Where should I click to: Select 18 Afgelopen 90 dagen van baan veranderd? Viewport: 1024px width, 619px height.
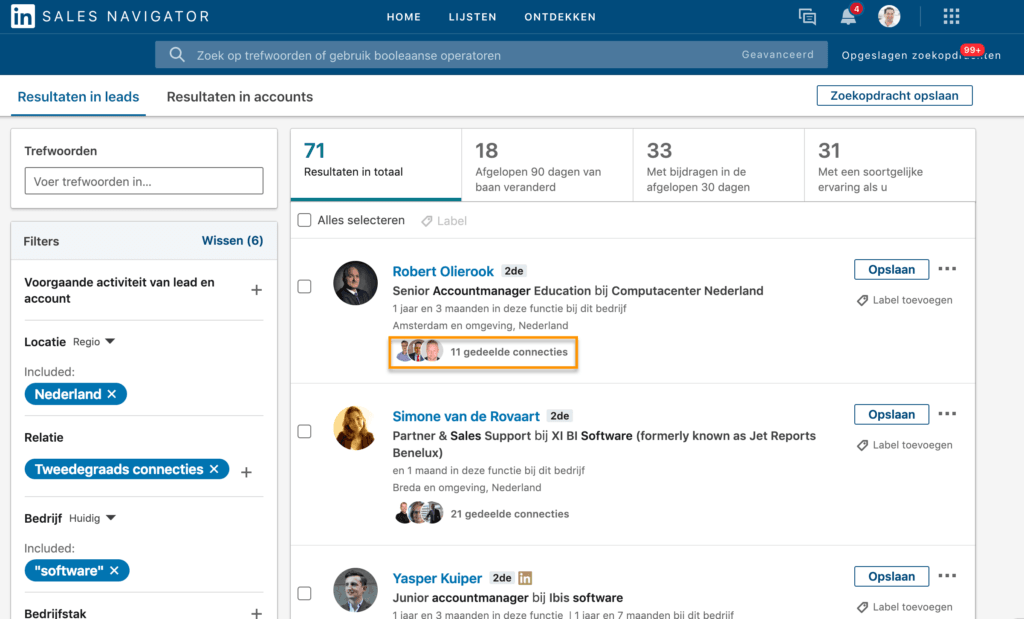click(x=547, y=165)
